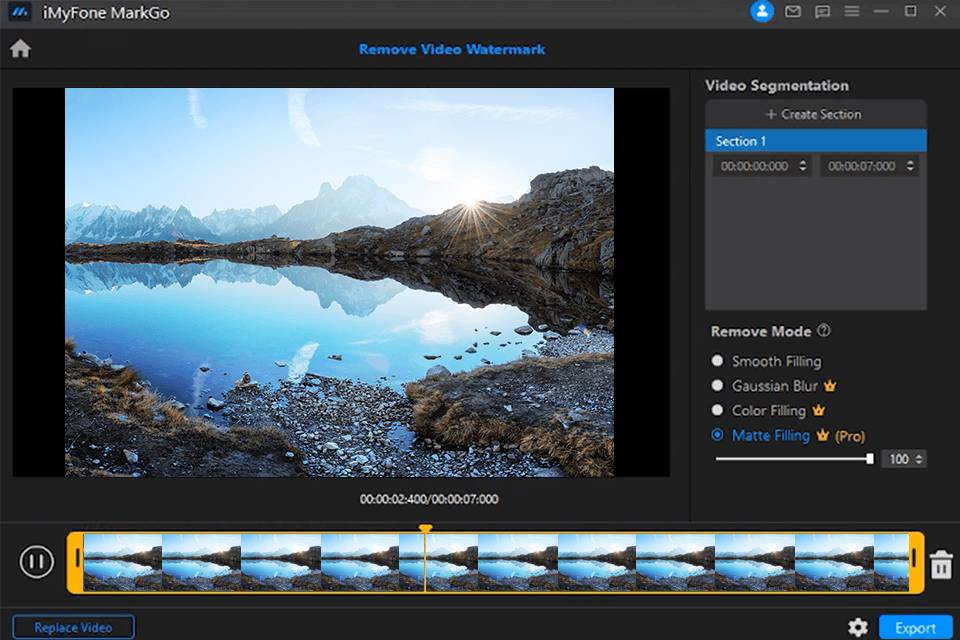
Task: Open the user account profile icon
Action: pyautogui.click(x=762, y=12)
